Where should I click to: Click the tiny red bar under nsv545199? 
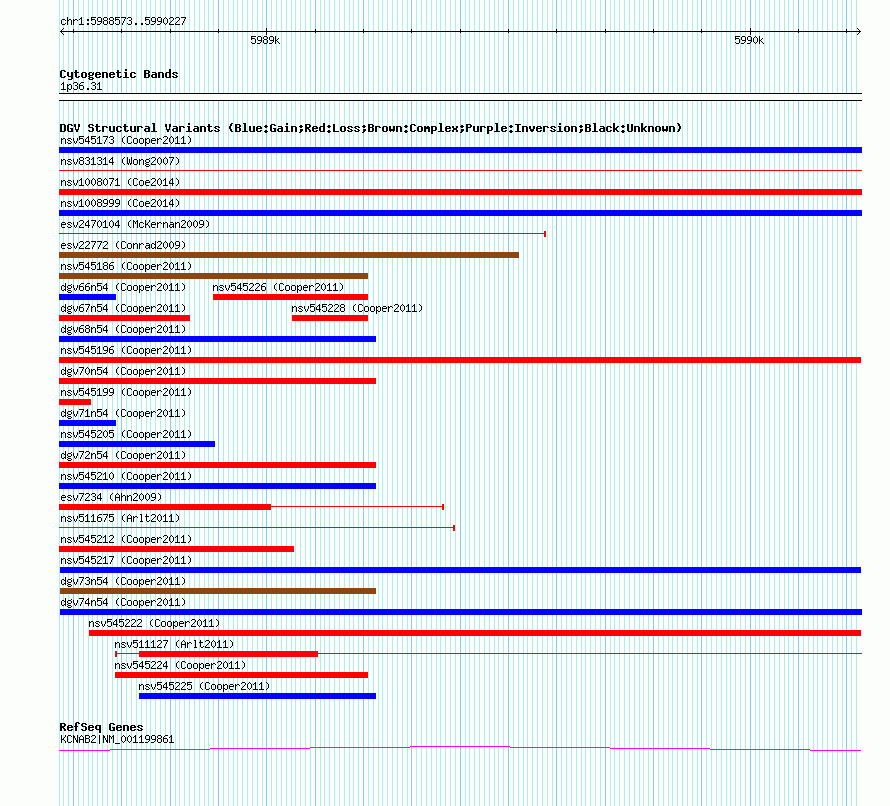pos(75,402)
